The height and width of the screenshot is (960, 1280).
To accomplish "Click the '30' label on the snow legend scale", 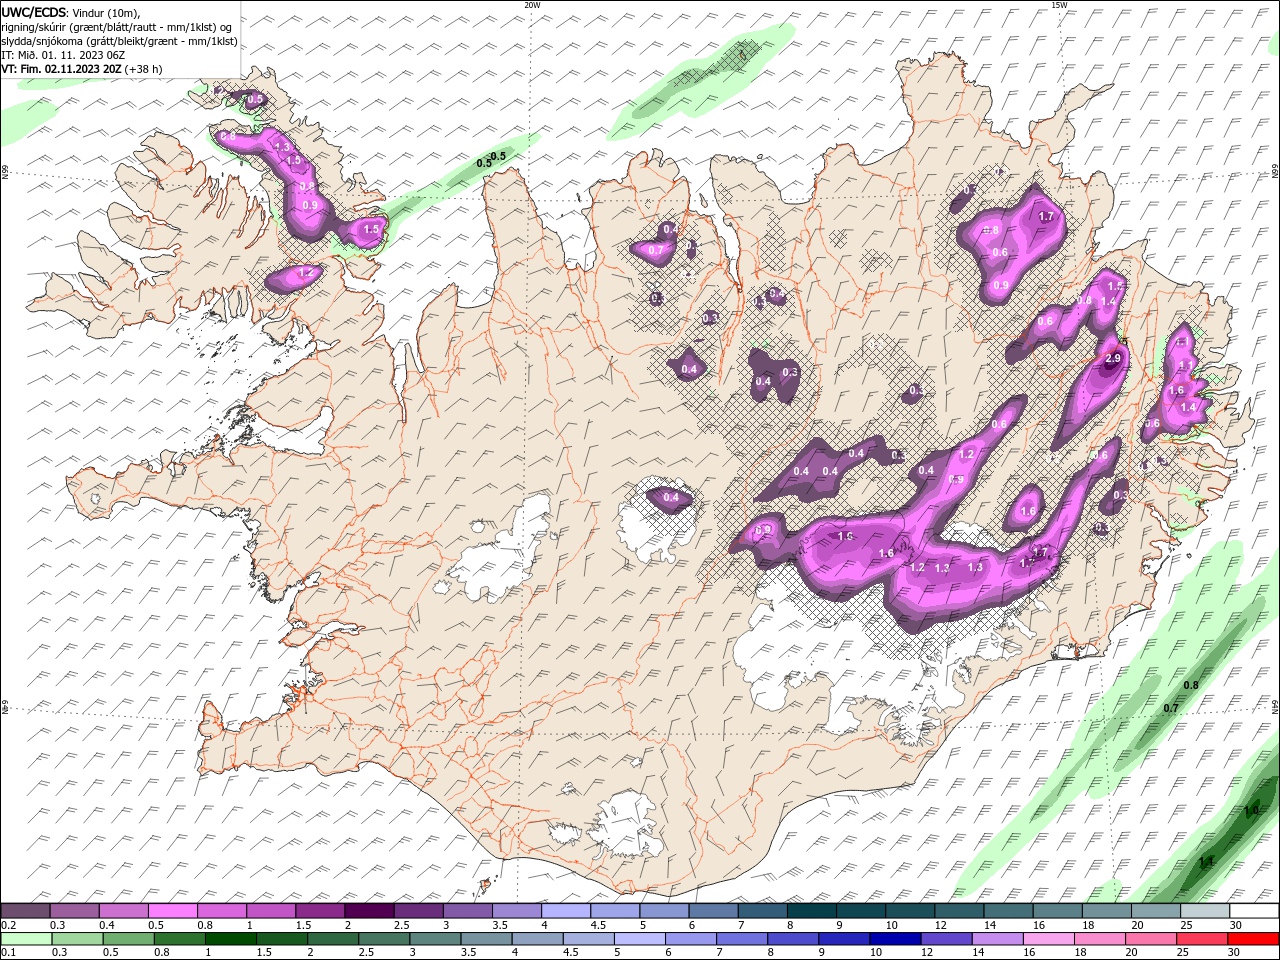I will tap(1236, 925).
